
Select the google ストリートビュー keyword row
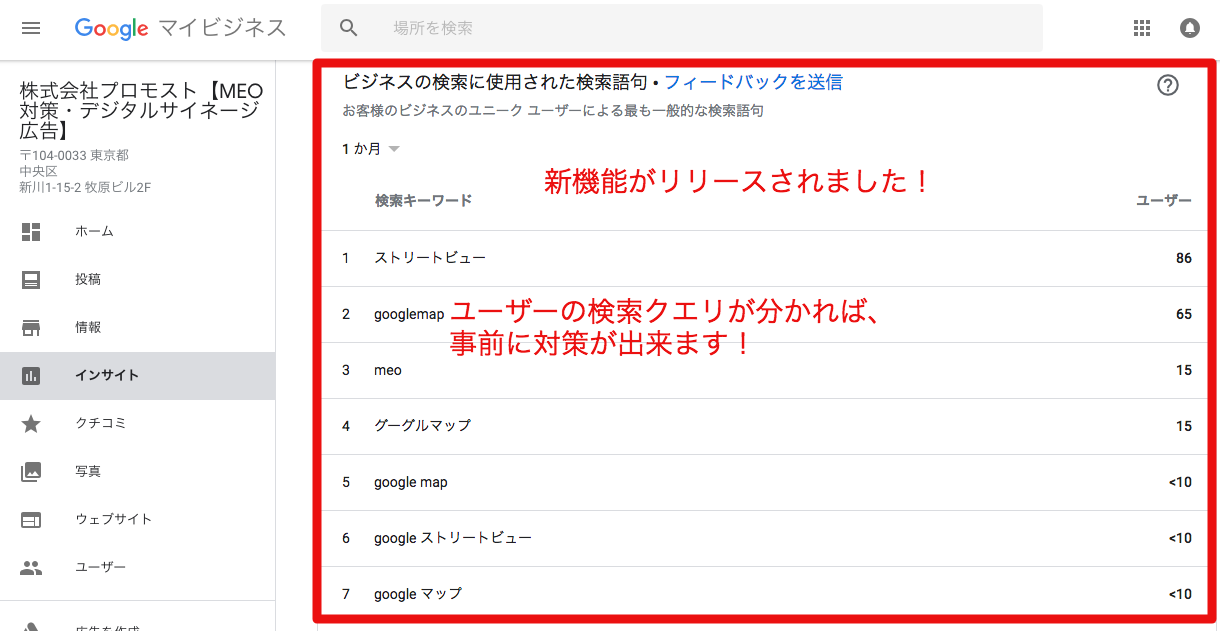pyautogui.click(x=767, y=538)
